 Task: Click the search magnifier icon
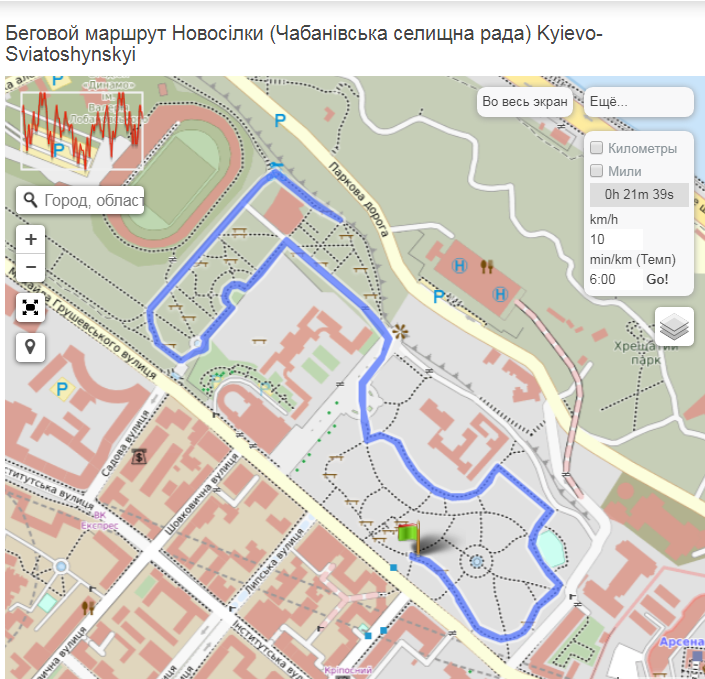point(30,200)
